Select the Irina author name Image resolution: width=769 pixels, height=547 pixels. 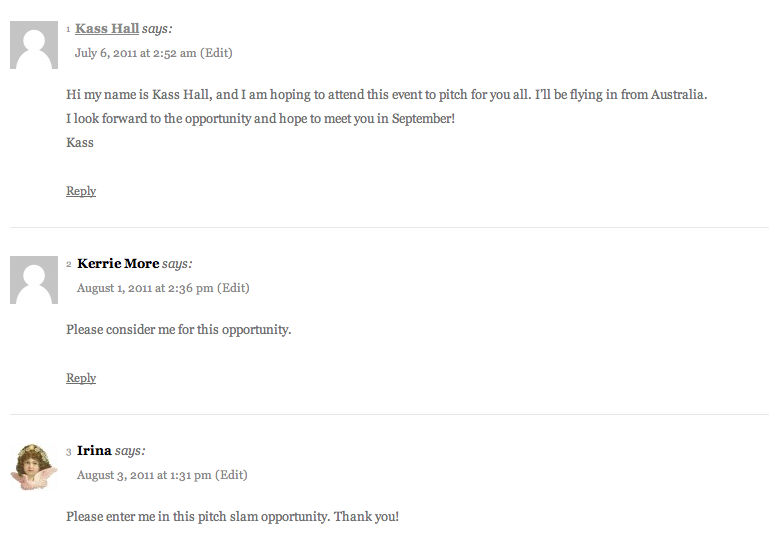94,450
